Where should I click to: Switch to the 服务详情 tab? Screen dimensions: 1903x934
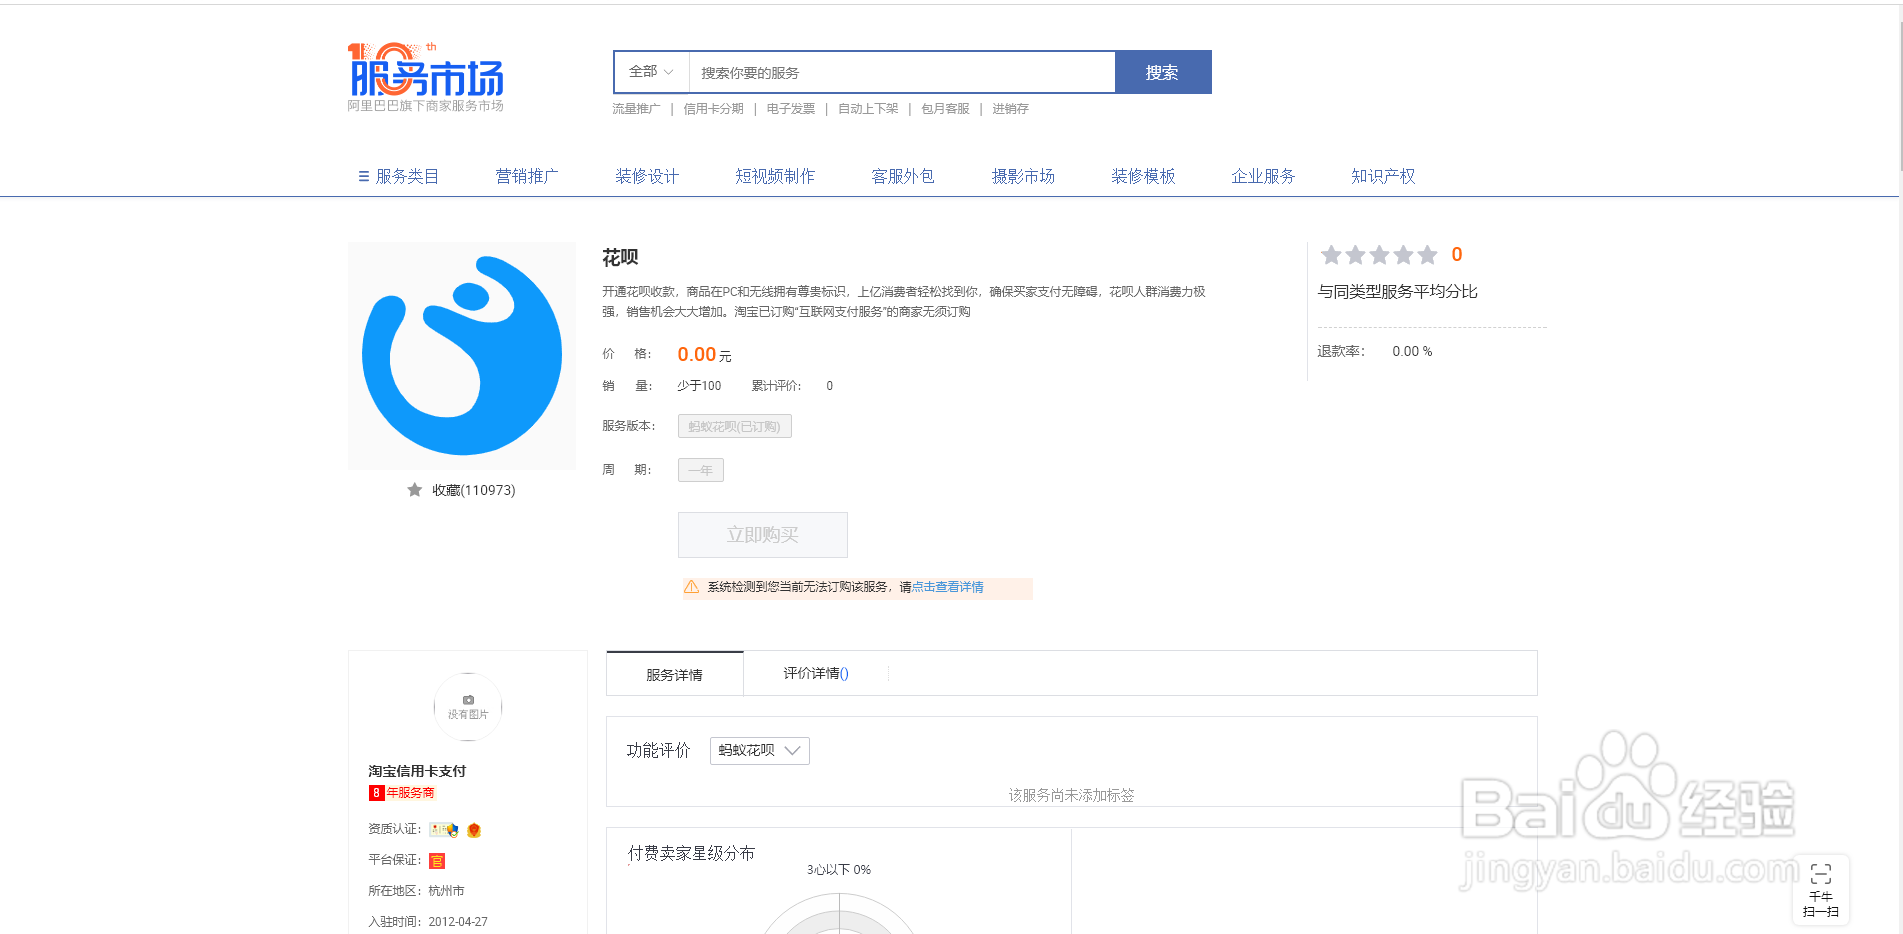pos(675,674)
